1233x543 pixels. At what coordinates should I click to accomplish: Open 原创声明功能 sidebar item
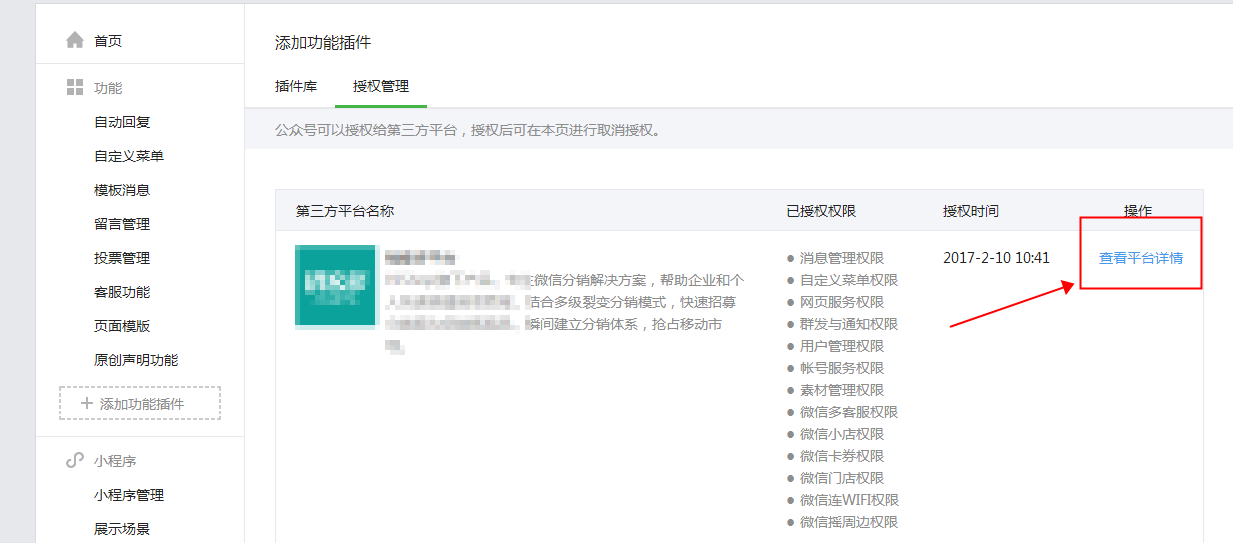click(x=136, y=360)
